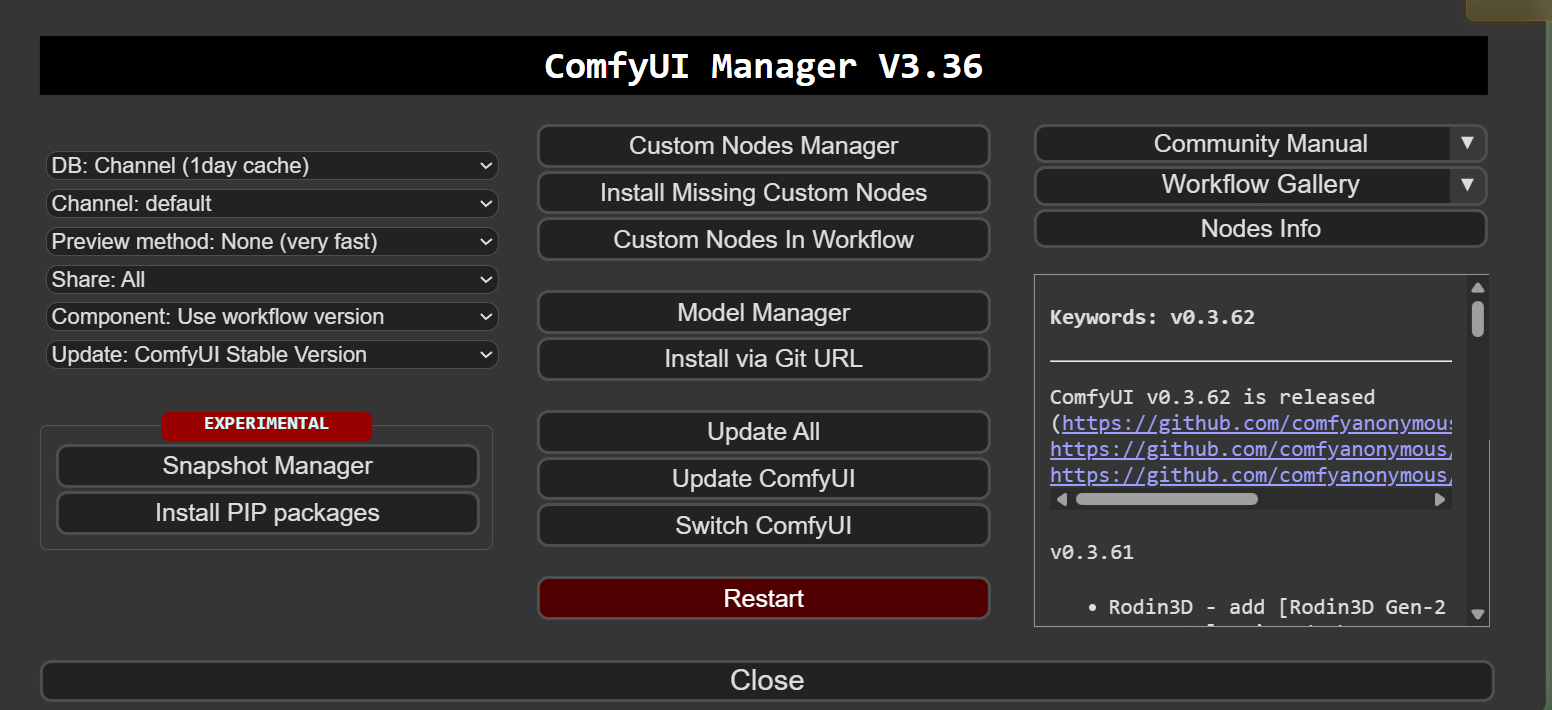Change the Preview method dropdown
Viewport: 1552px width, 710px height.
click(x=272, y=242)
